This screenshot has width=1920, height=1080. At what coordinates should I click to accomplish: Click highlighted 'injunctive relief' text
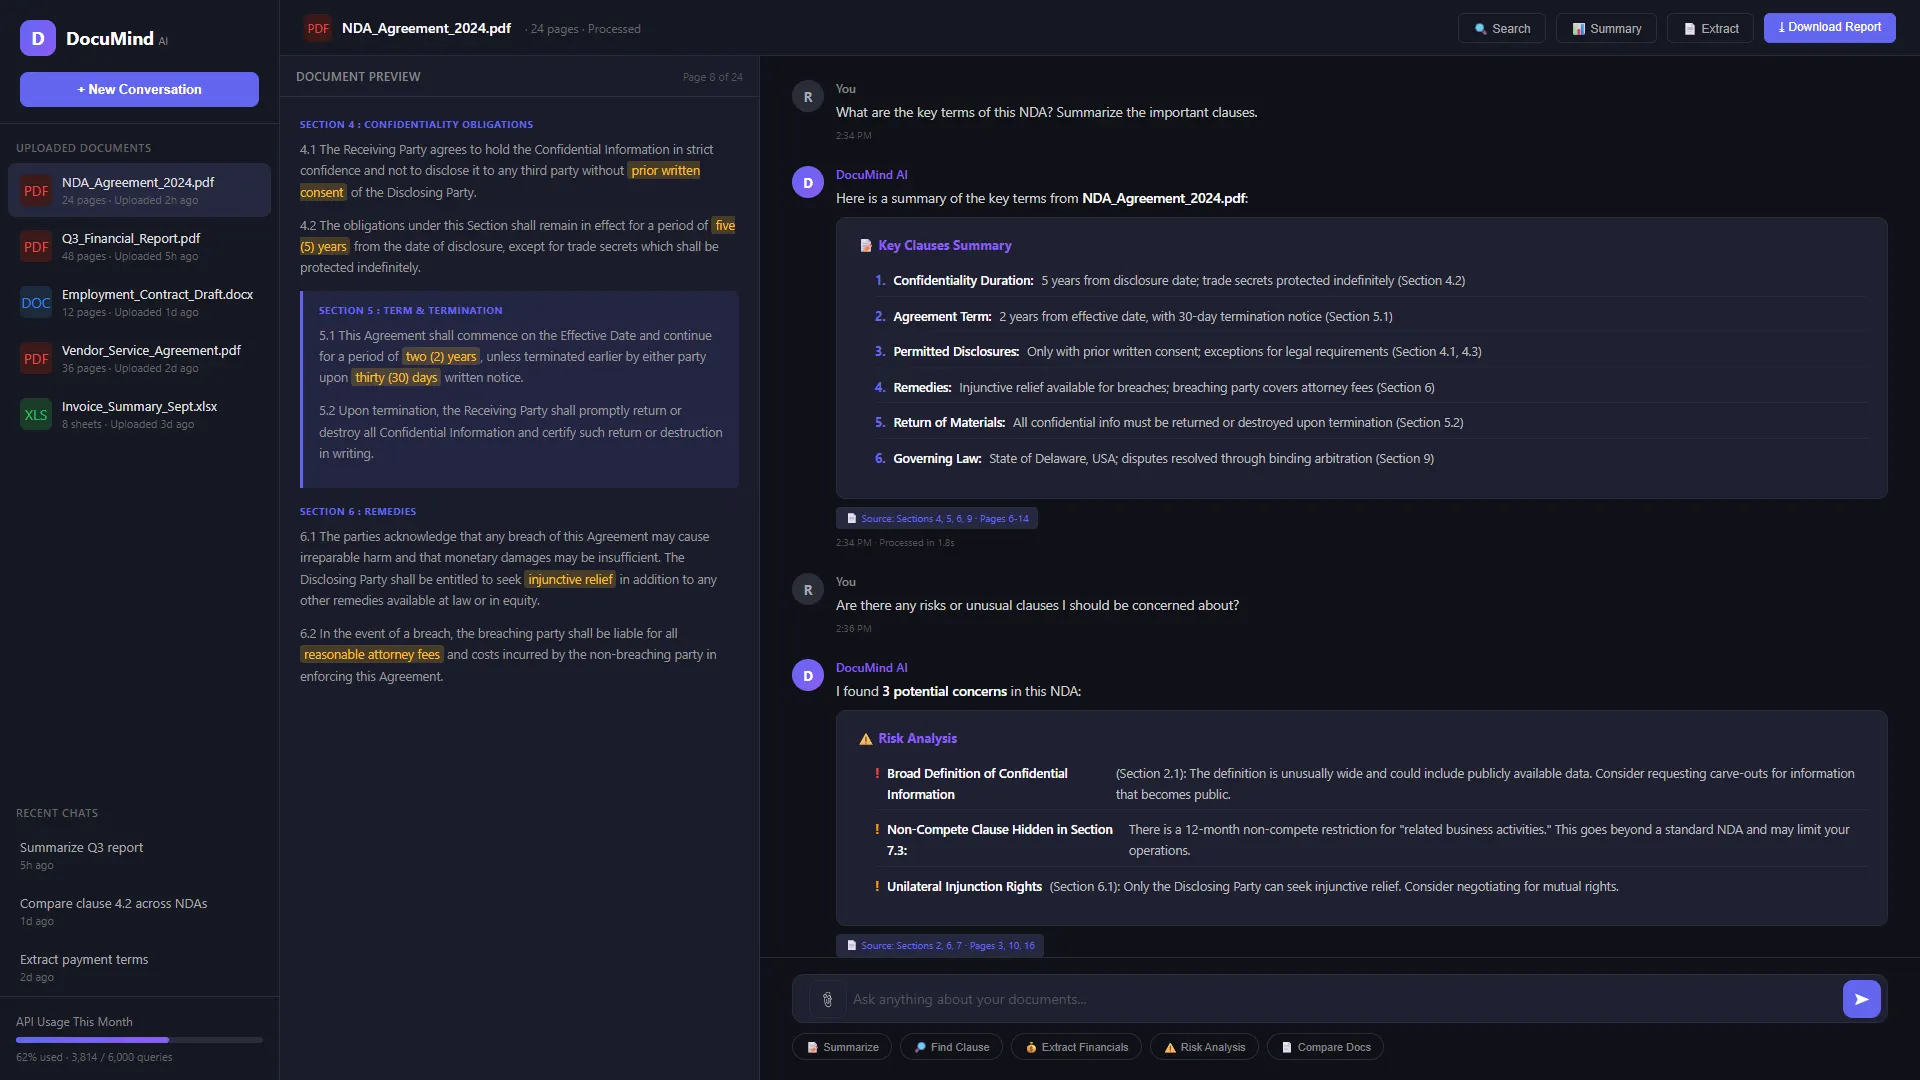(570, 580)
